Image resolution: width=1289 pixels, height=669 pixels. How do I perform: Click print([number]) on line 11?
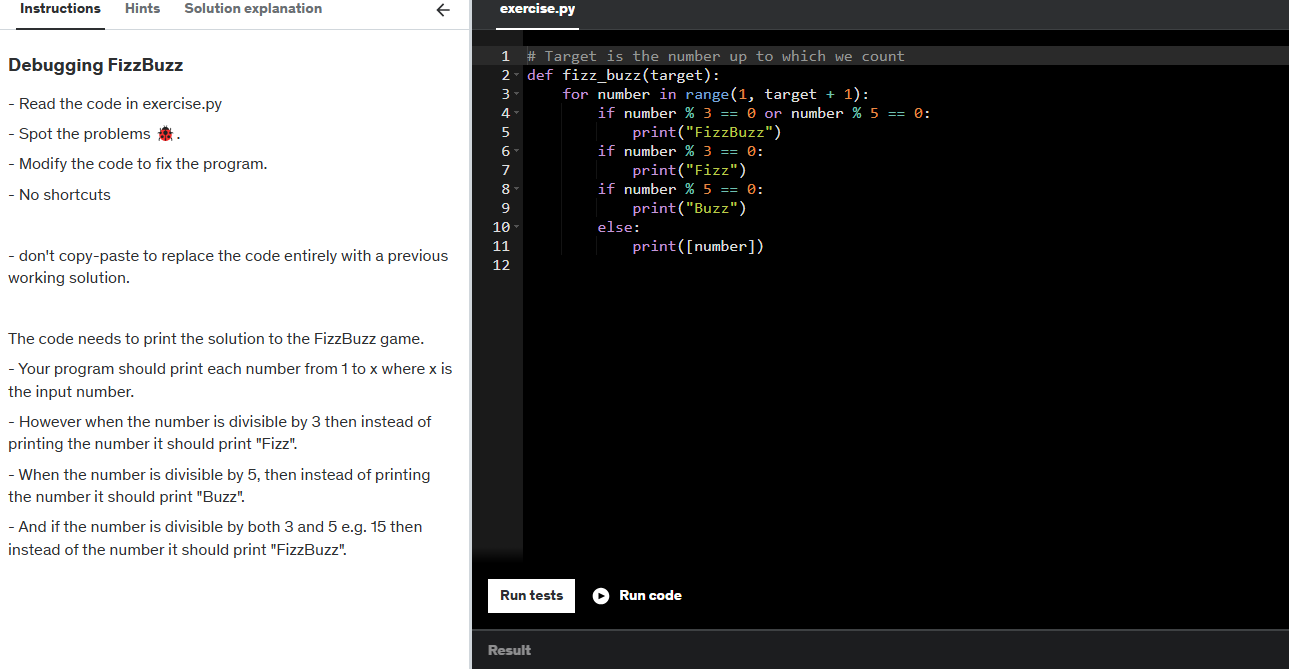(x=698, y=246)
